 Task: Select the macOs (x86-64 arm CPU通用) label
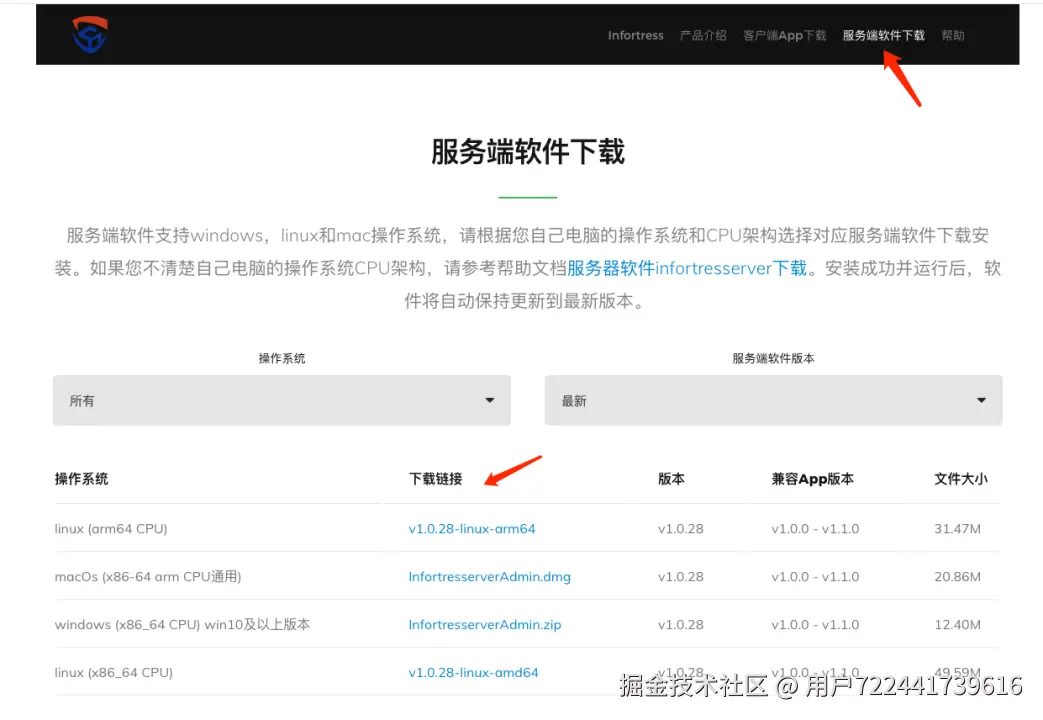pyautogui.click(x=148, y=577)
